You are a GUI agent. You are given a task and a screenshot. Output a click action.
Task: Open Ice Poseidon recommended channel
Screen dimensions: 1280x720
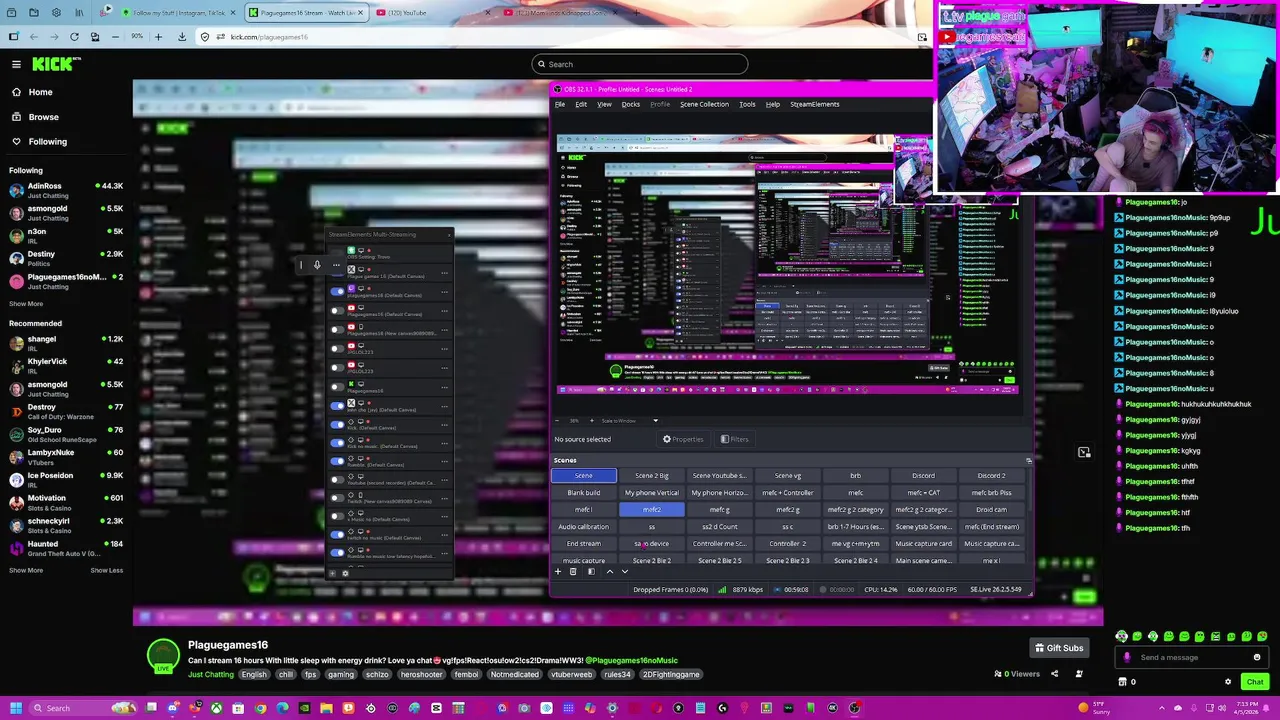[66, 480]
